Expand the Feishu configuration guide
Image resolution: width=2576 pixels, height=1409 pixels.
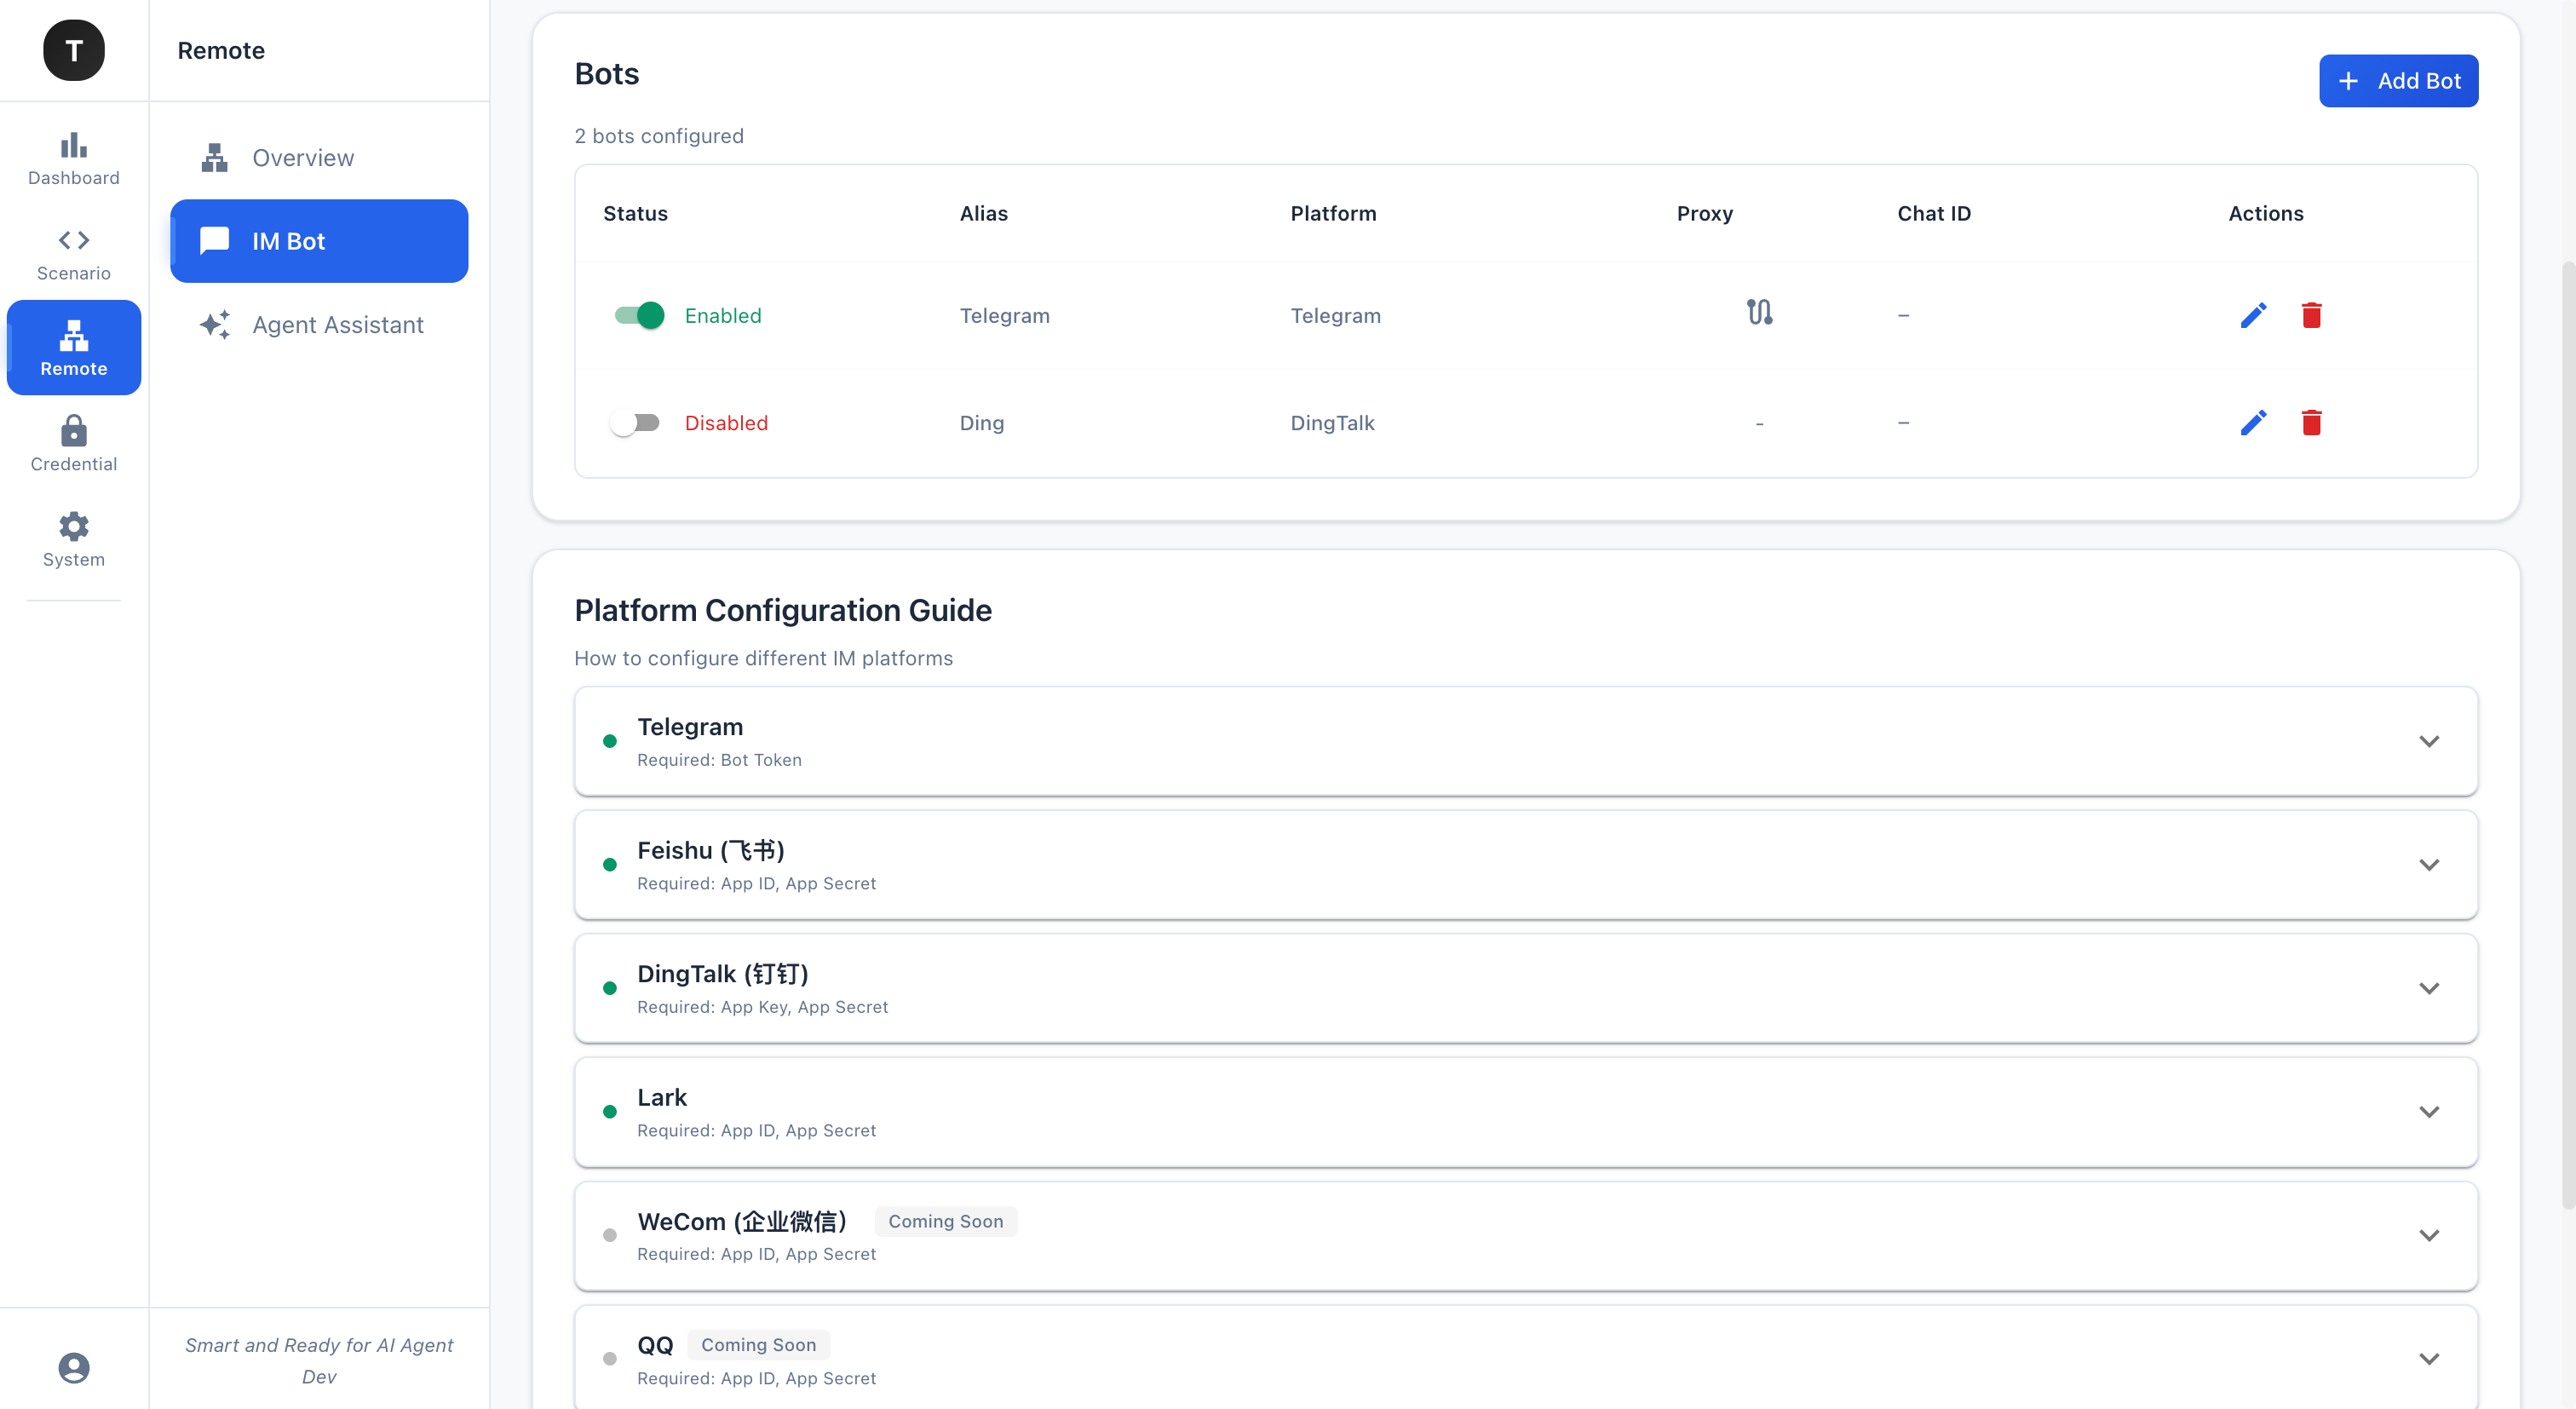coord(2428,865)
